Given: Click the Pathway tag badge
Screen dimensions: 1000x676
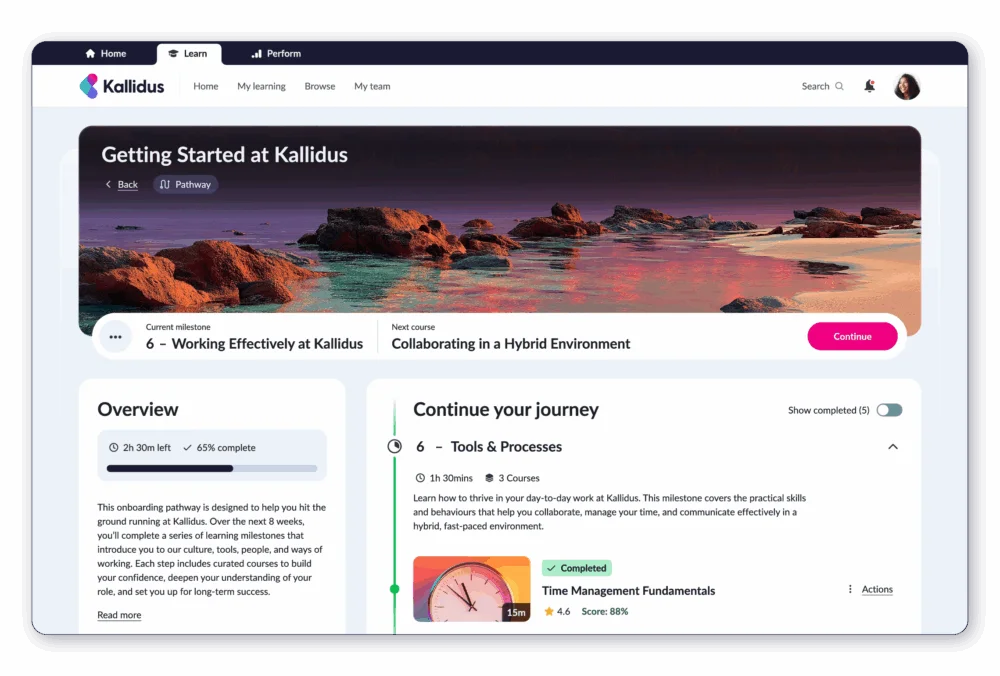Looking at the screenshot, I should [186, 184].
